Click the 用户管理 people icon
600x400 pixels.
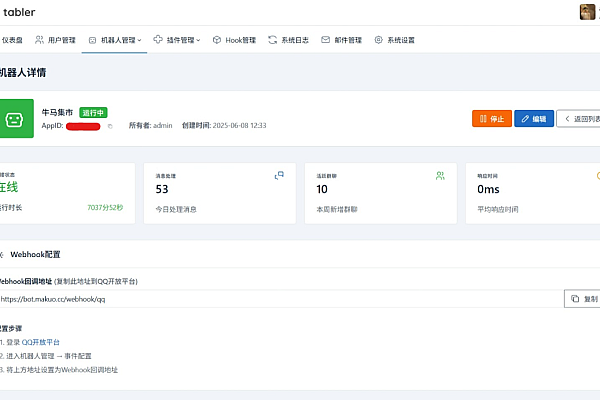point(39,40)
